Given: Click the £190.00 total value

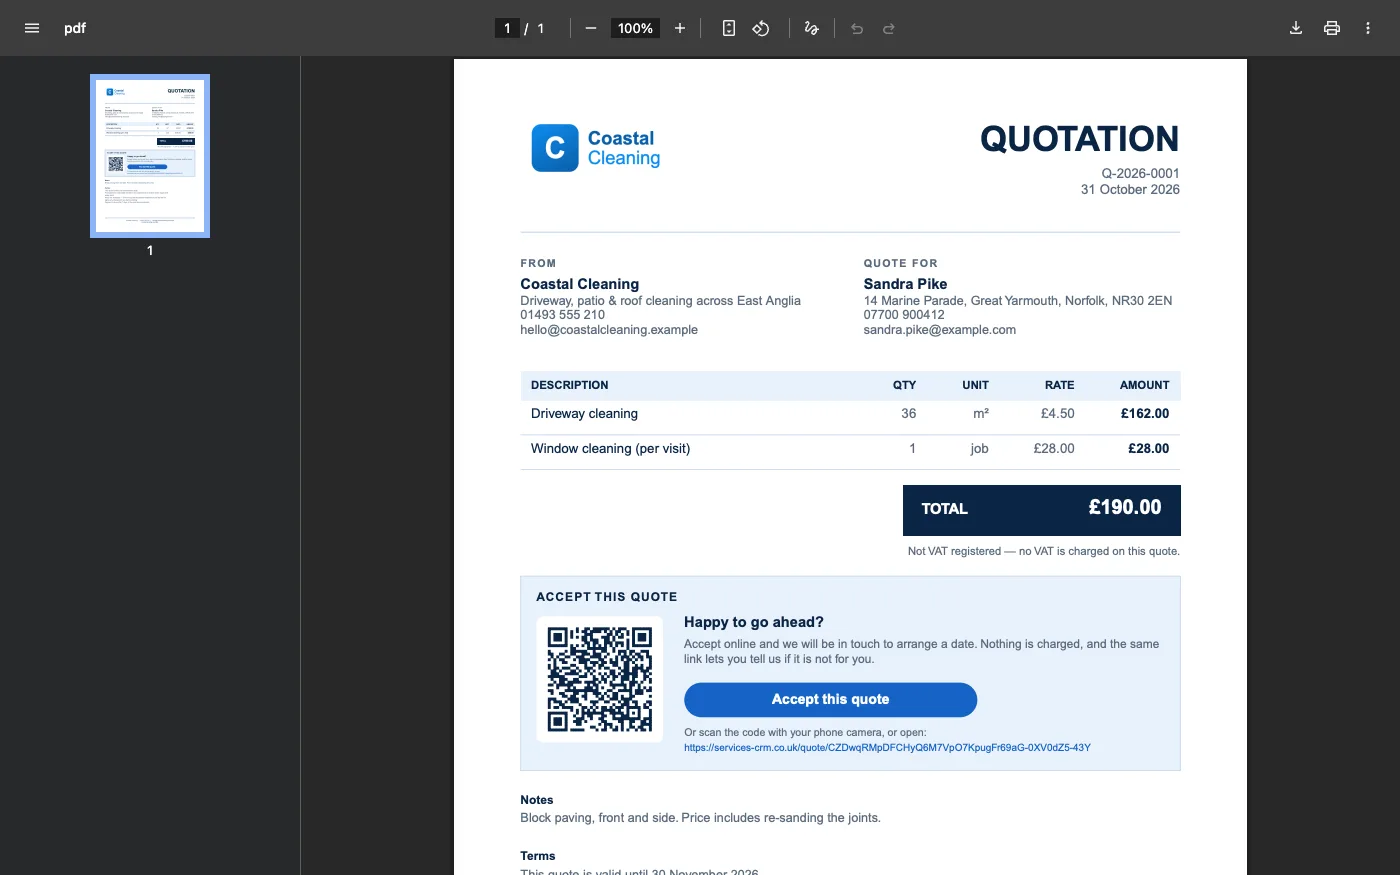Looking at the screenshot, I should coord(1125,508).
